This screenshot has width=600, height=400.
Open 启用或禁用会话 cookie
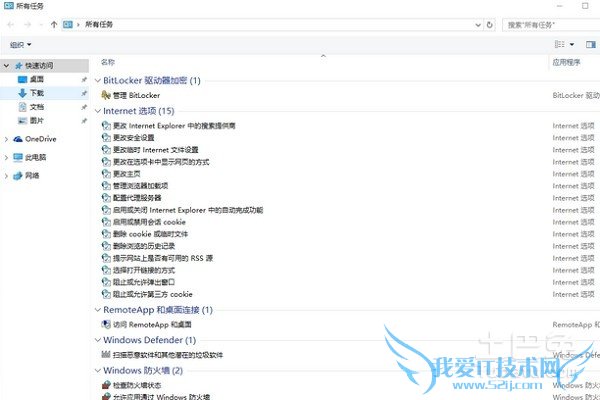pos(149,222)
